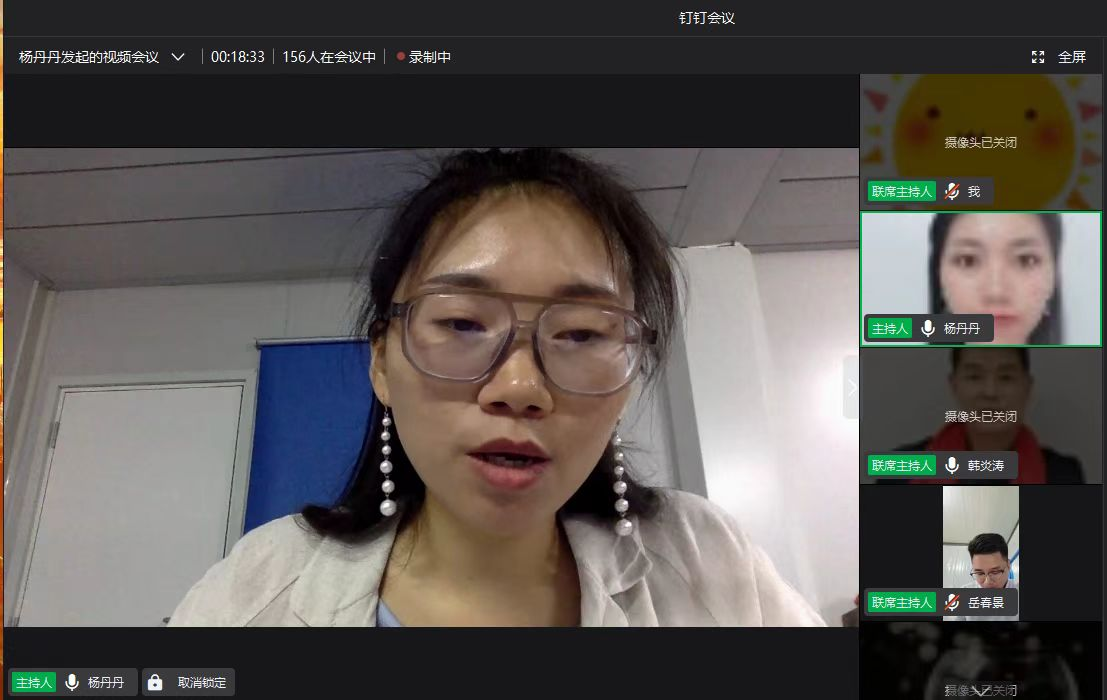Image resolution: width=1107 pixels, height=700 pixels.
Task: Expand the meeting title dropdown chevron
Action: pyautogui.click(x=178, y=57)
